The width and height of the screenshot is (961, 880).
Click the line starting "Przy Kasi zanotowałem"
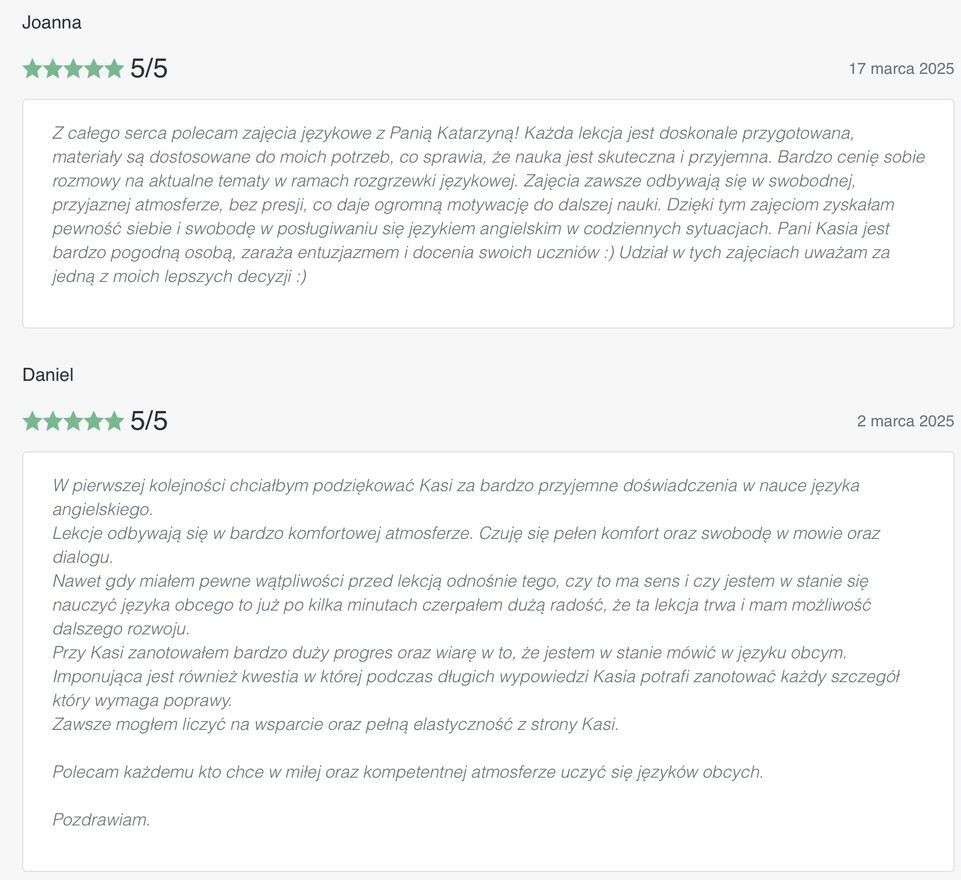pos(449,653)
